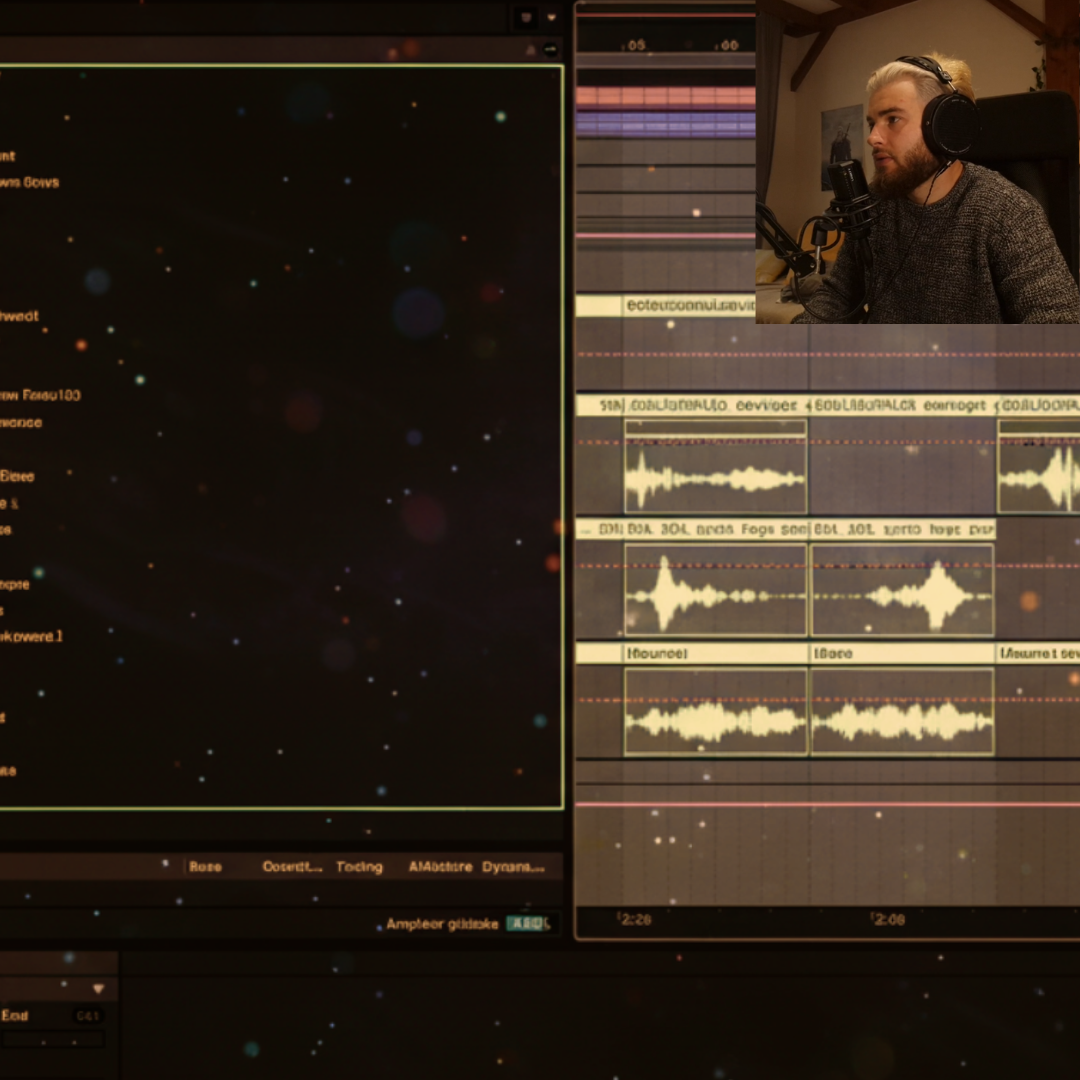Open the dropdown arrow in the top bar

[551, 18]
